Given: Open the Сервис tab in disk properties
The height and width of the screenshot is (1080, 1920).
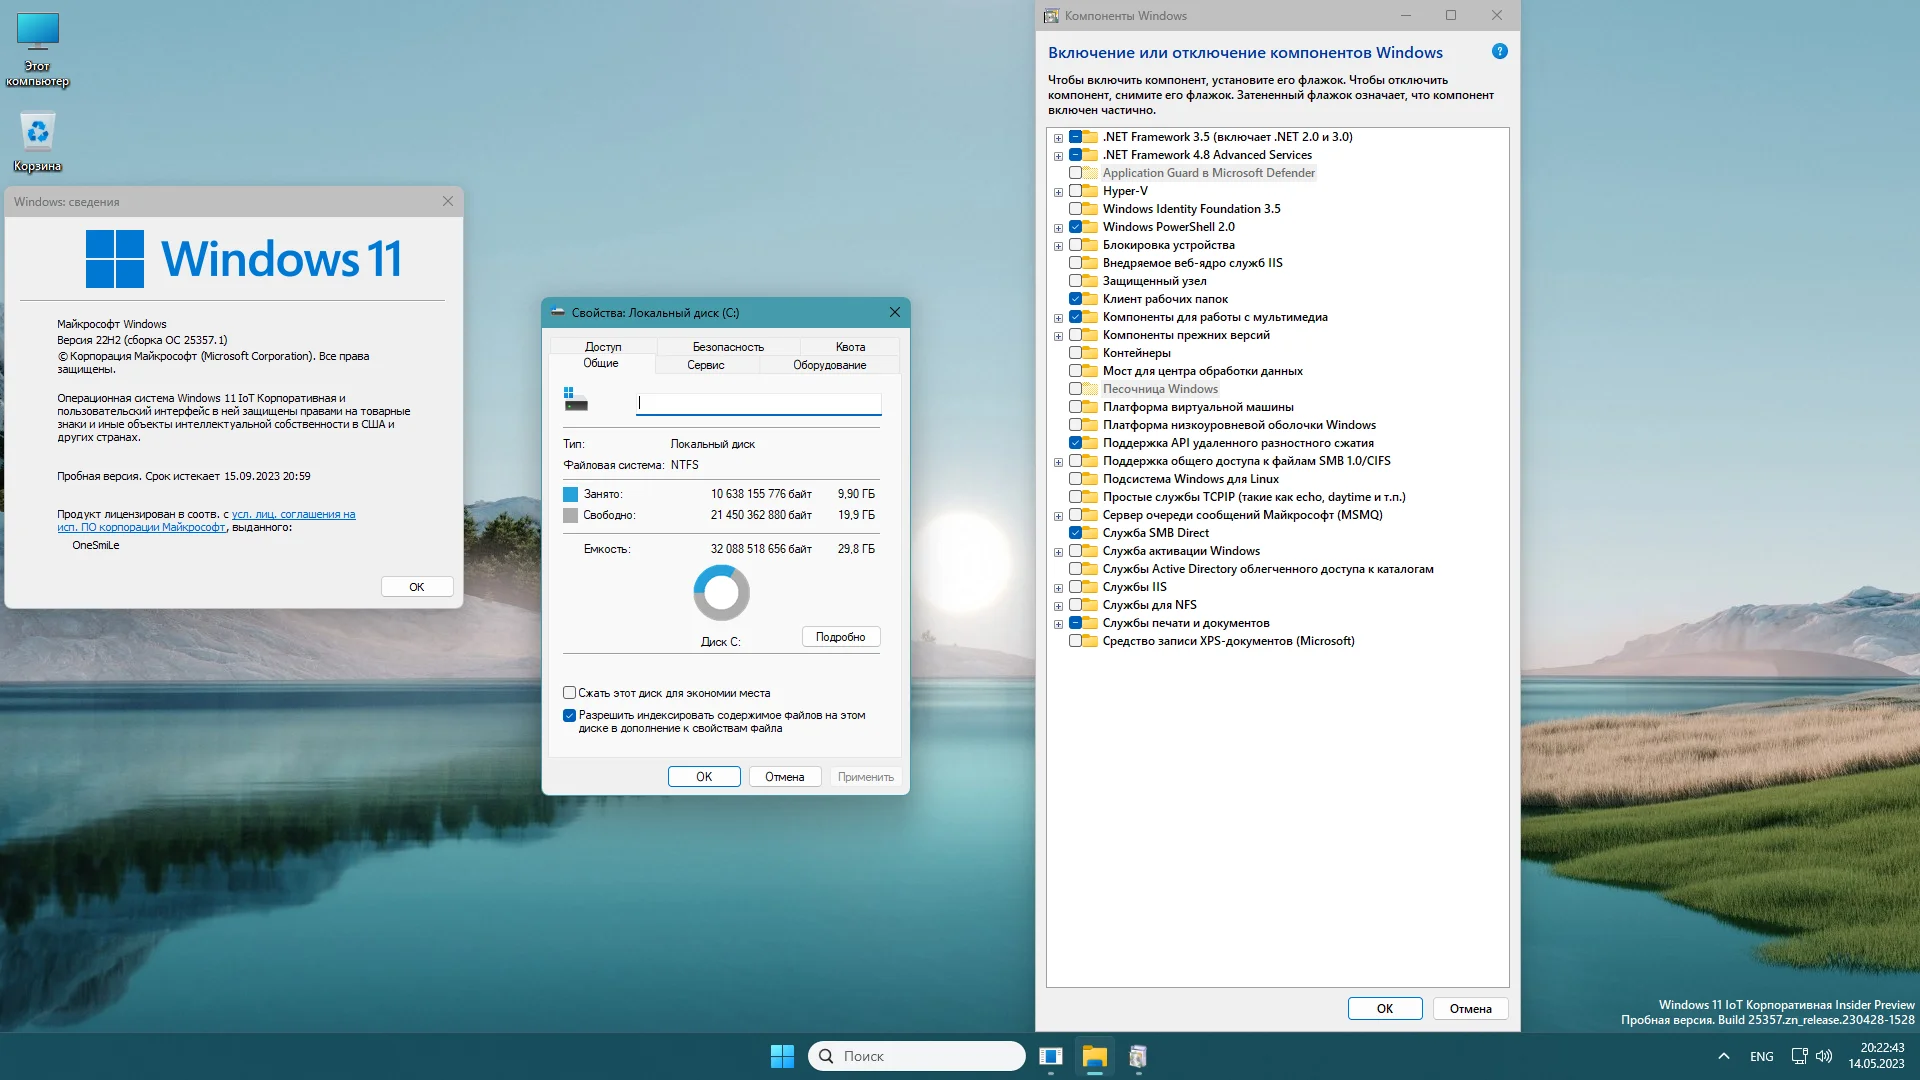Looking at the screenshot, I should pyautogui.click(x=705, y=365).
